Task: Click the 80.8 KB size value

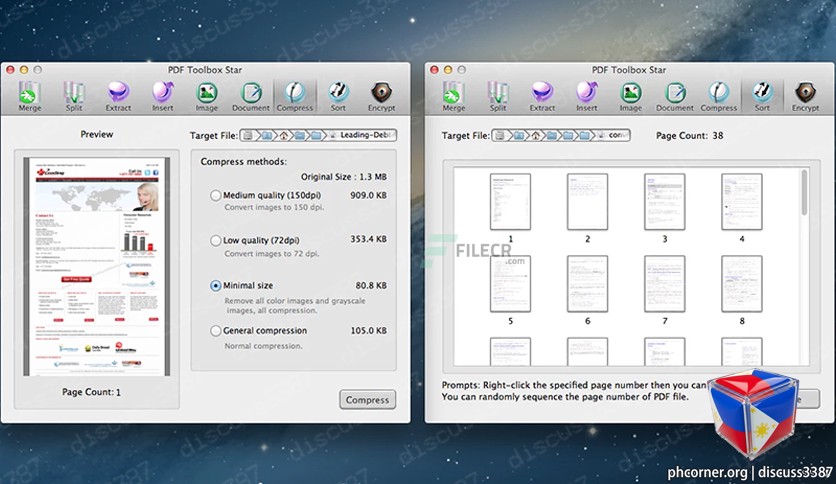Action: 371,286
